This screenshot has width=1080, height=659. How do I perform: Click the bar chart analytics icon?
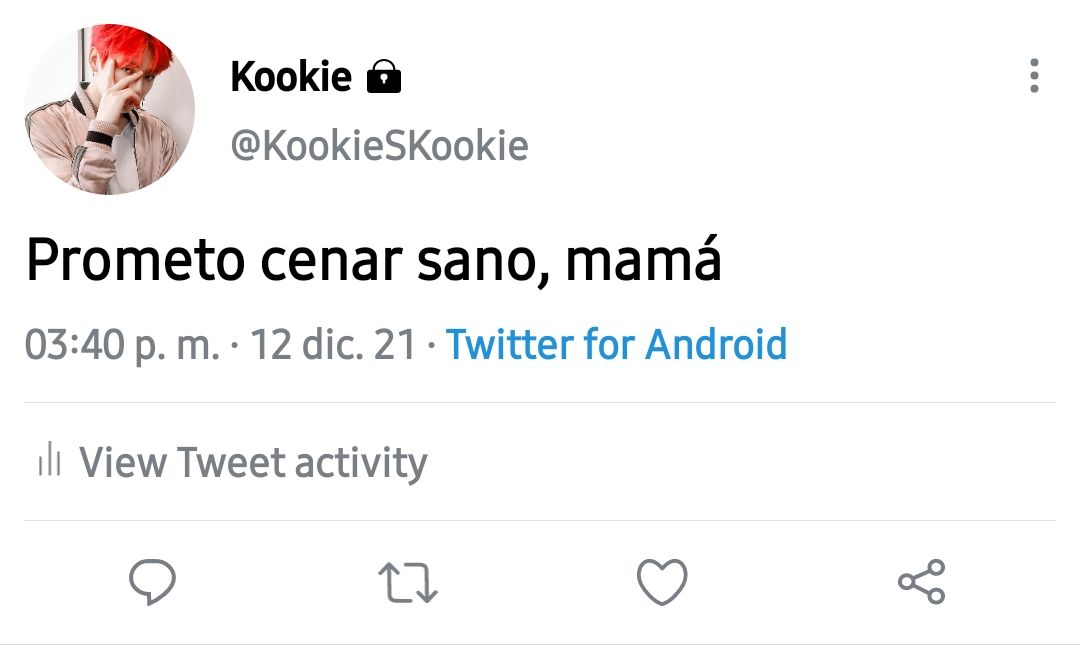click(x=50, y=460)
